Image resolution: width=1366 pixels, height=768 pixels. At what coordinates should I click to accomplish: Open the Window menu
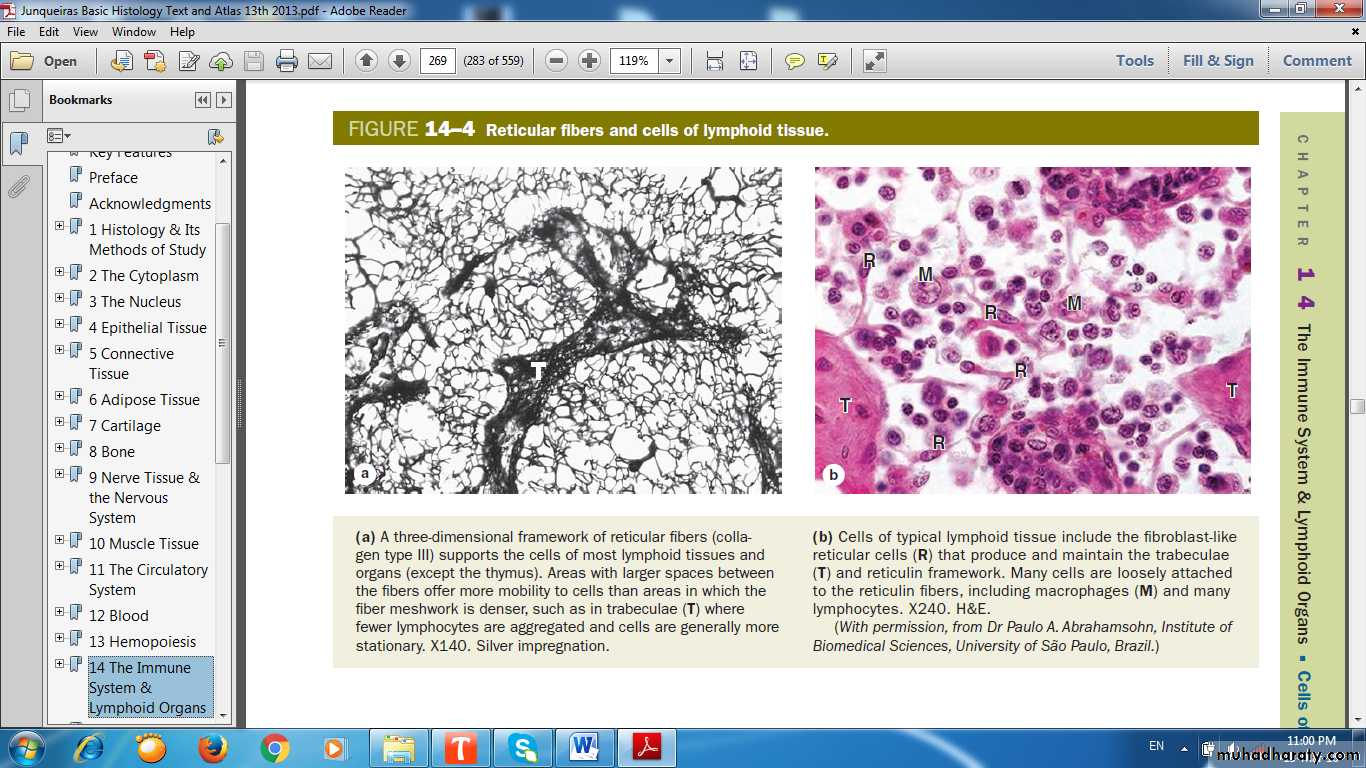(133, 32)
